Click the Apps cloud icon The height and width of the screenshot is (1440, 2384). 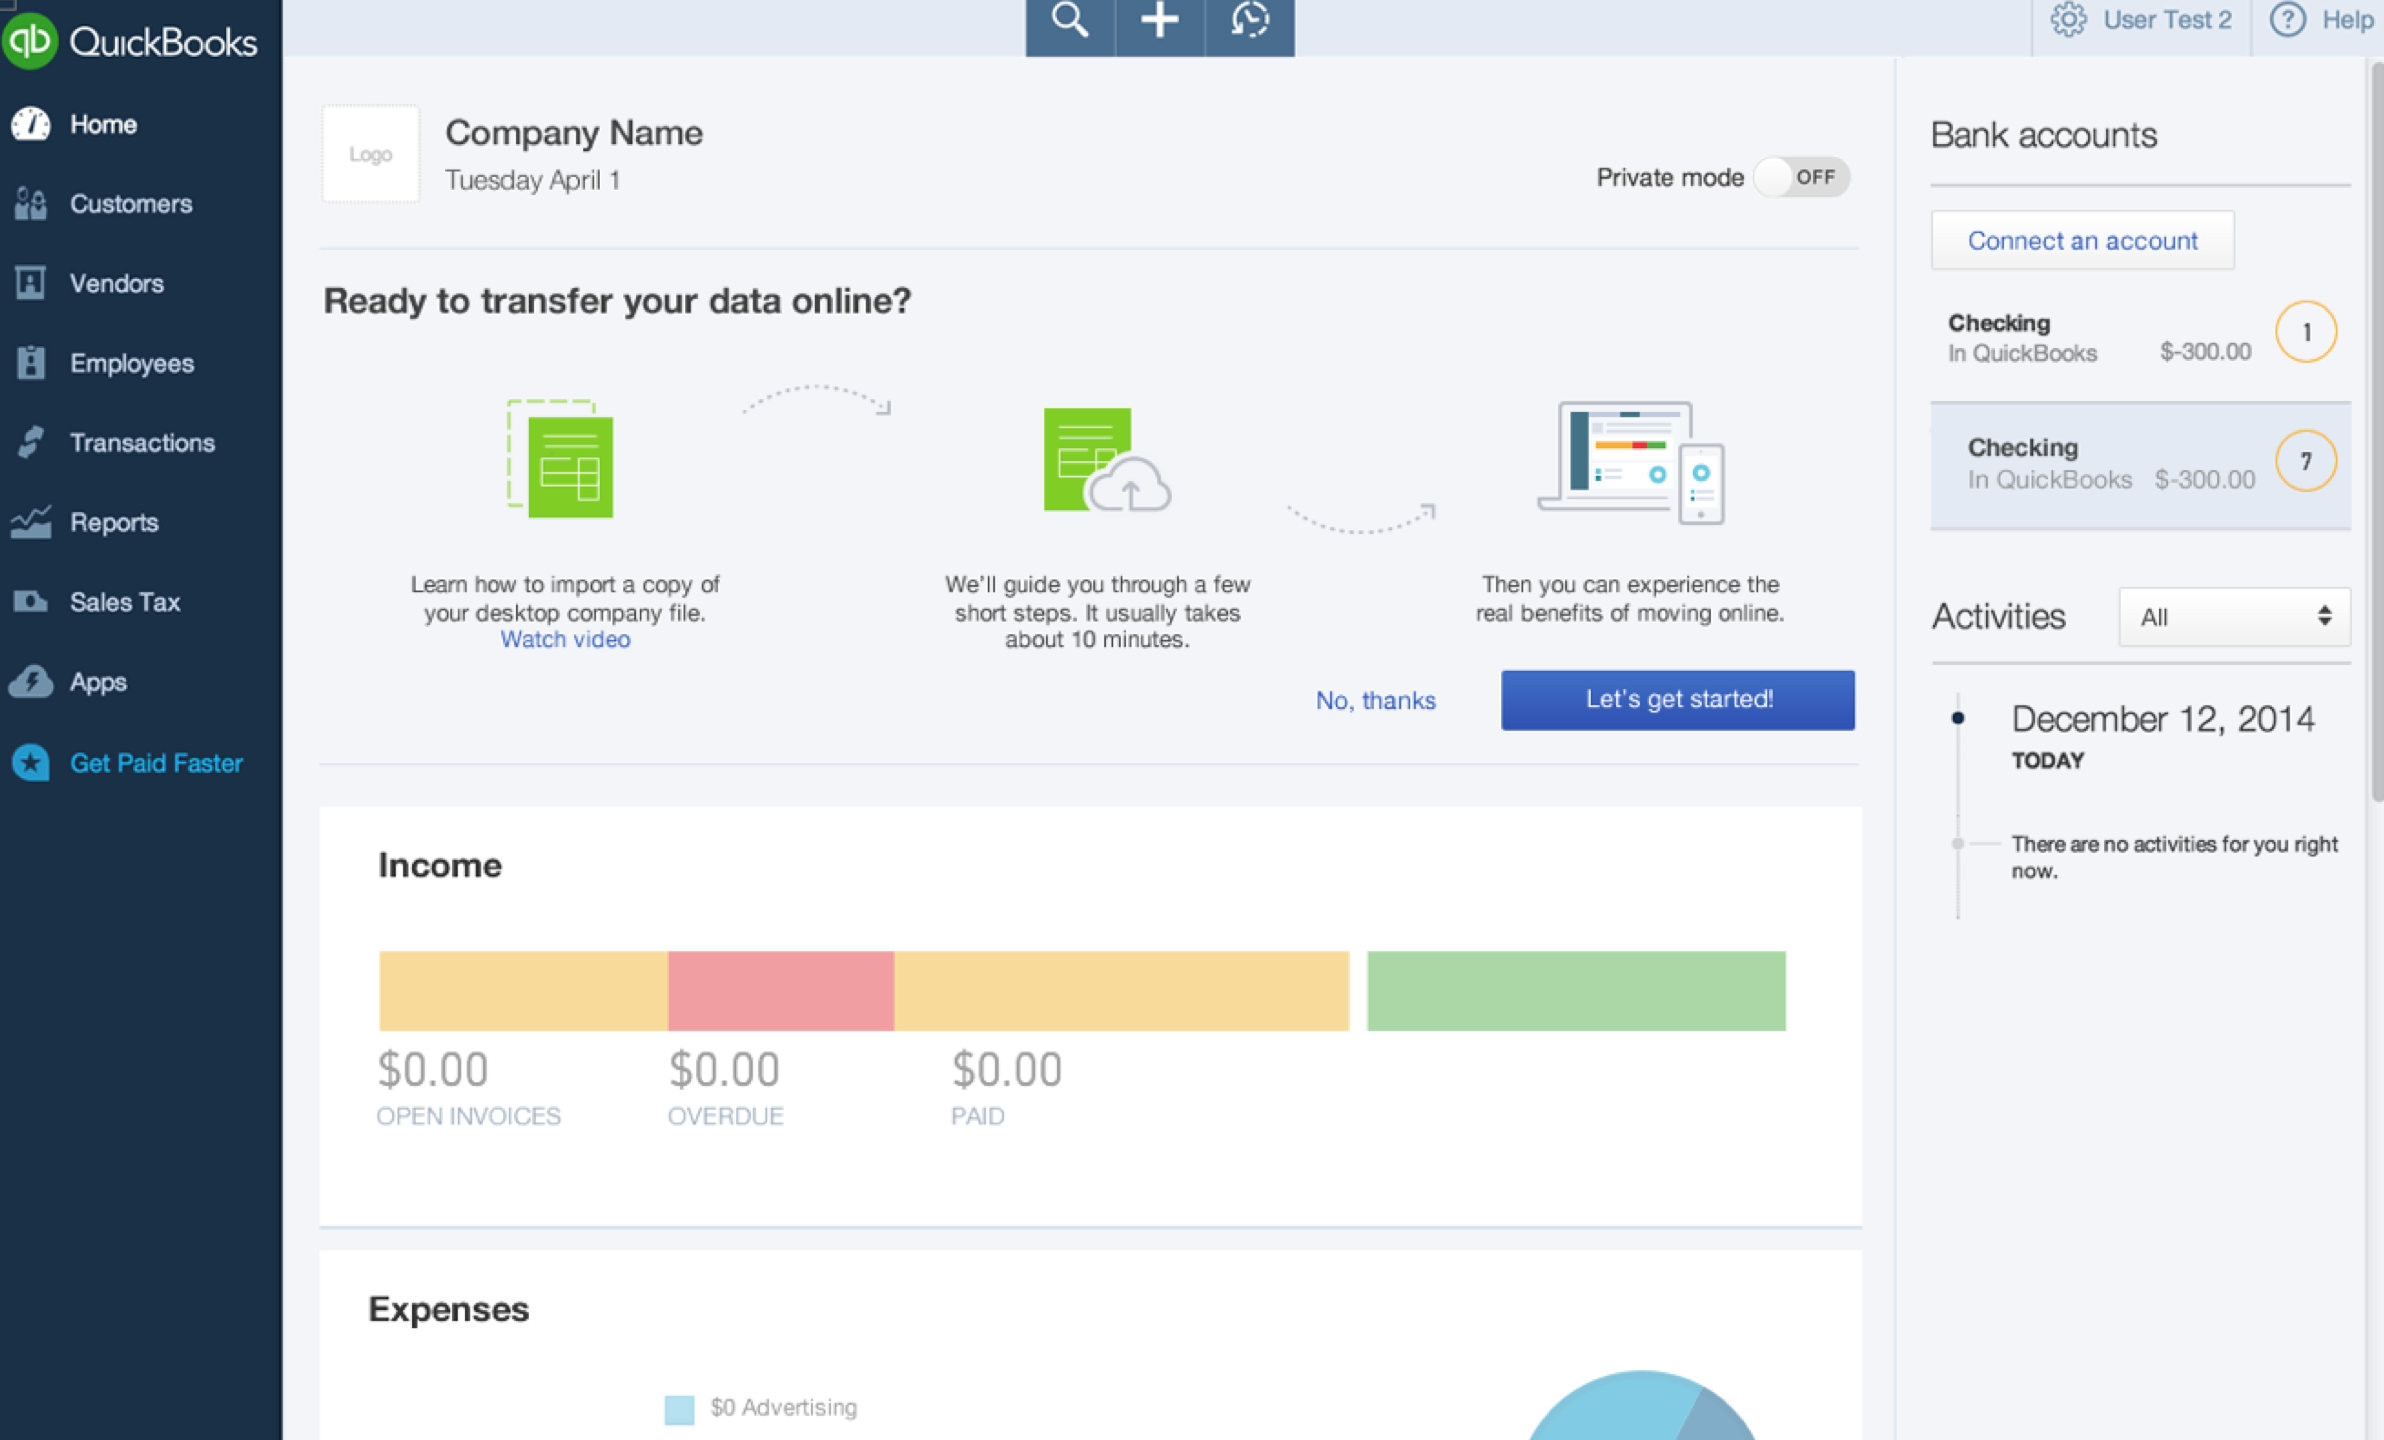click(x=30, y=682)
